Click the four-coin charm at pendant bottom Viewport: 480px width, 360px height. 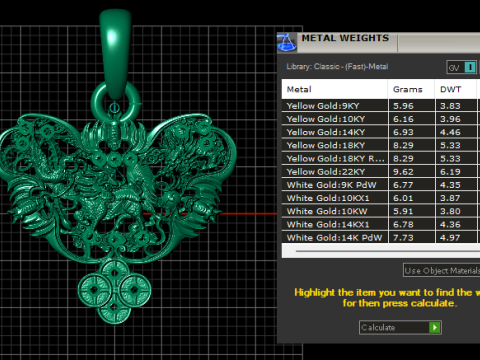click(x=114, y=293)
